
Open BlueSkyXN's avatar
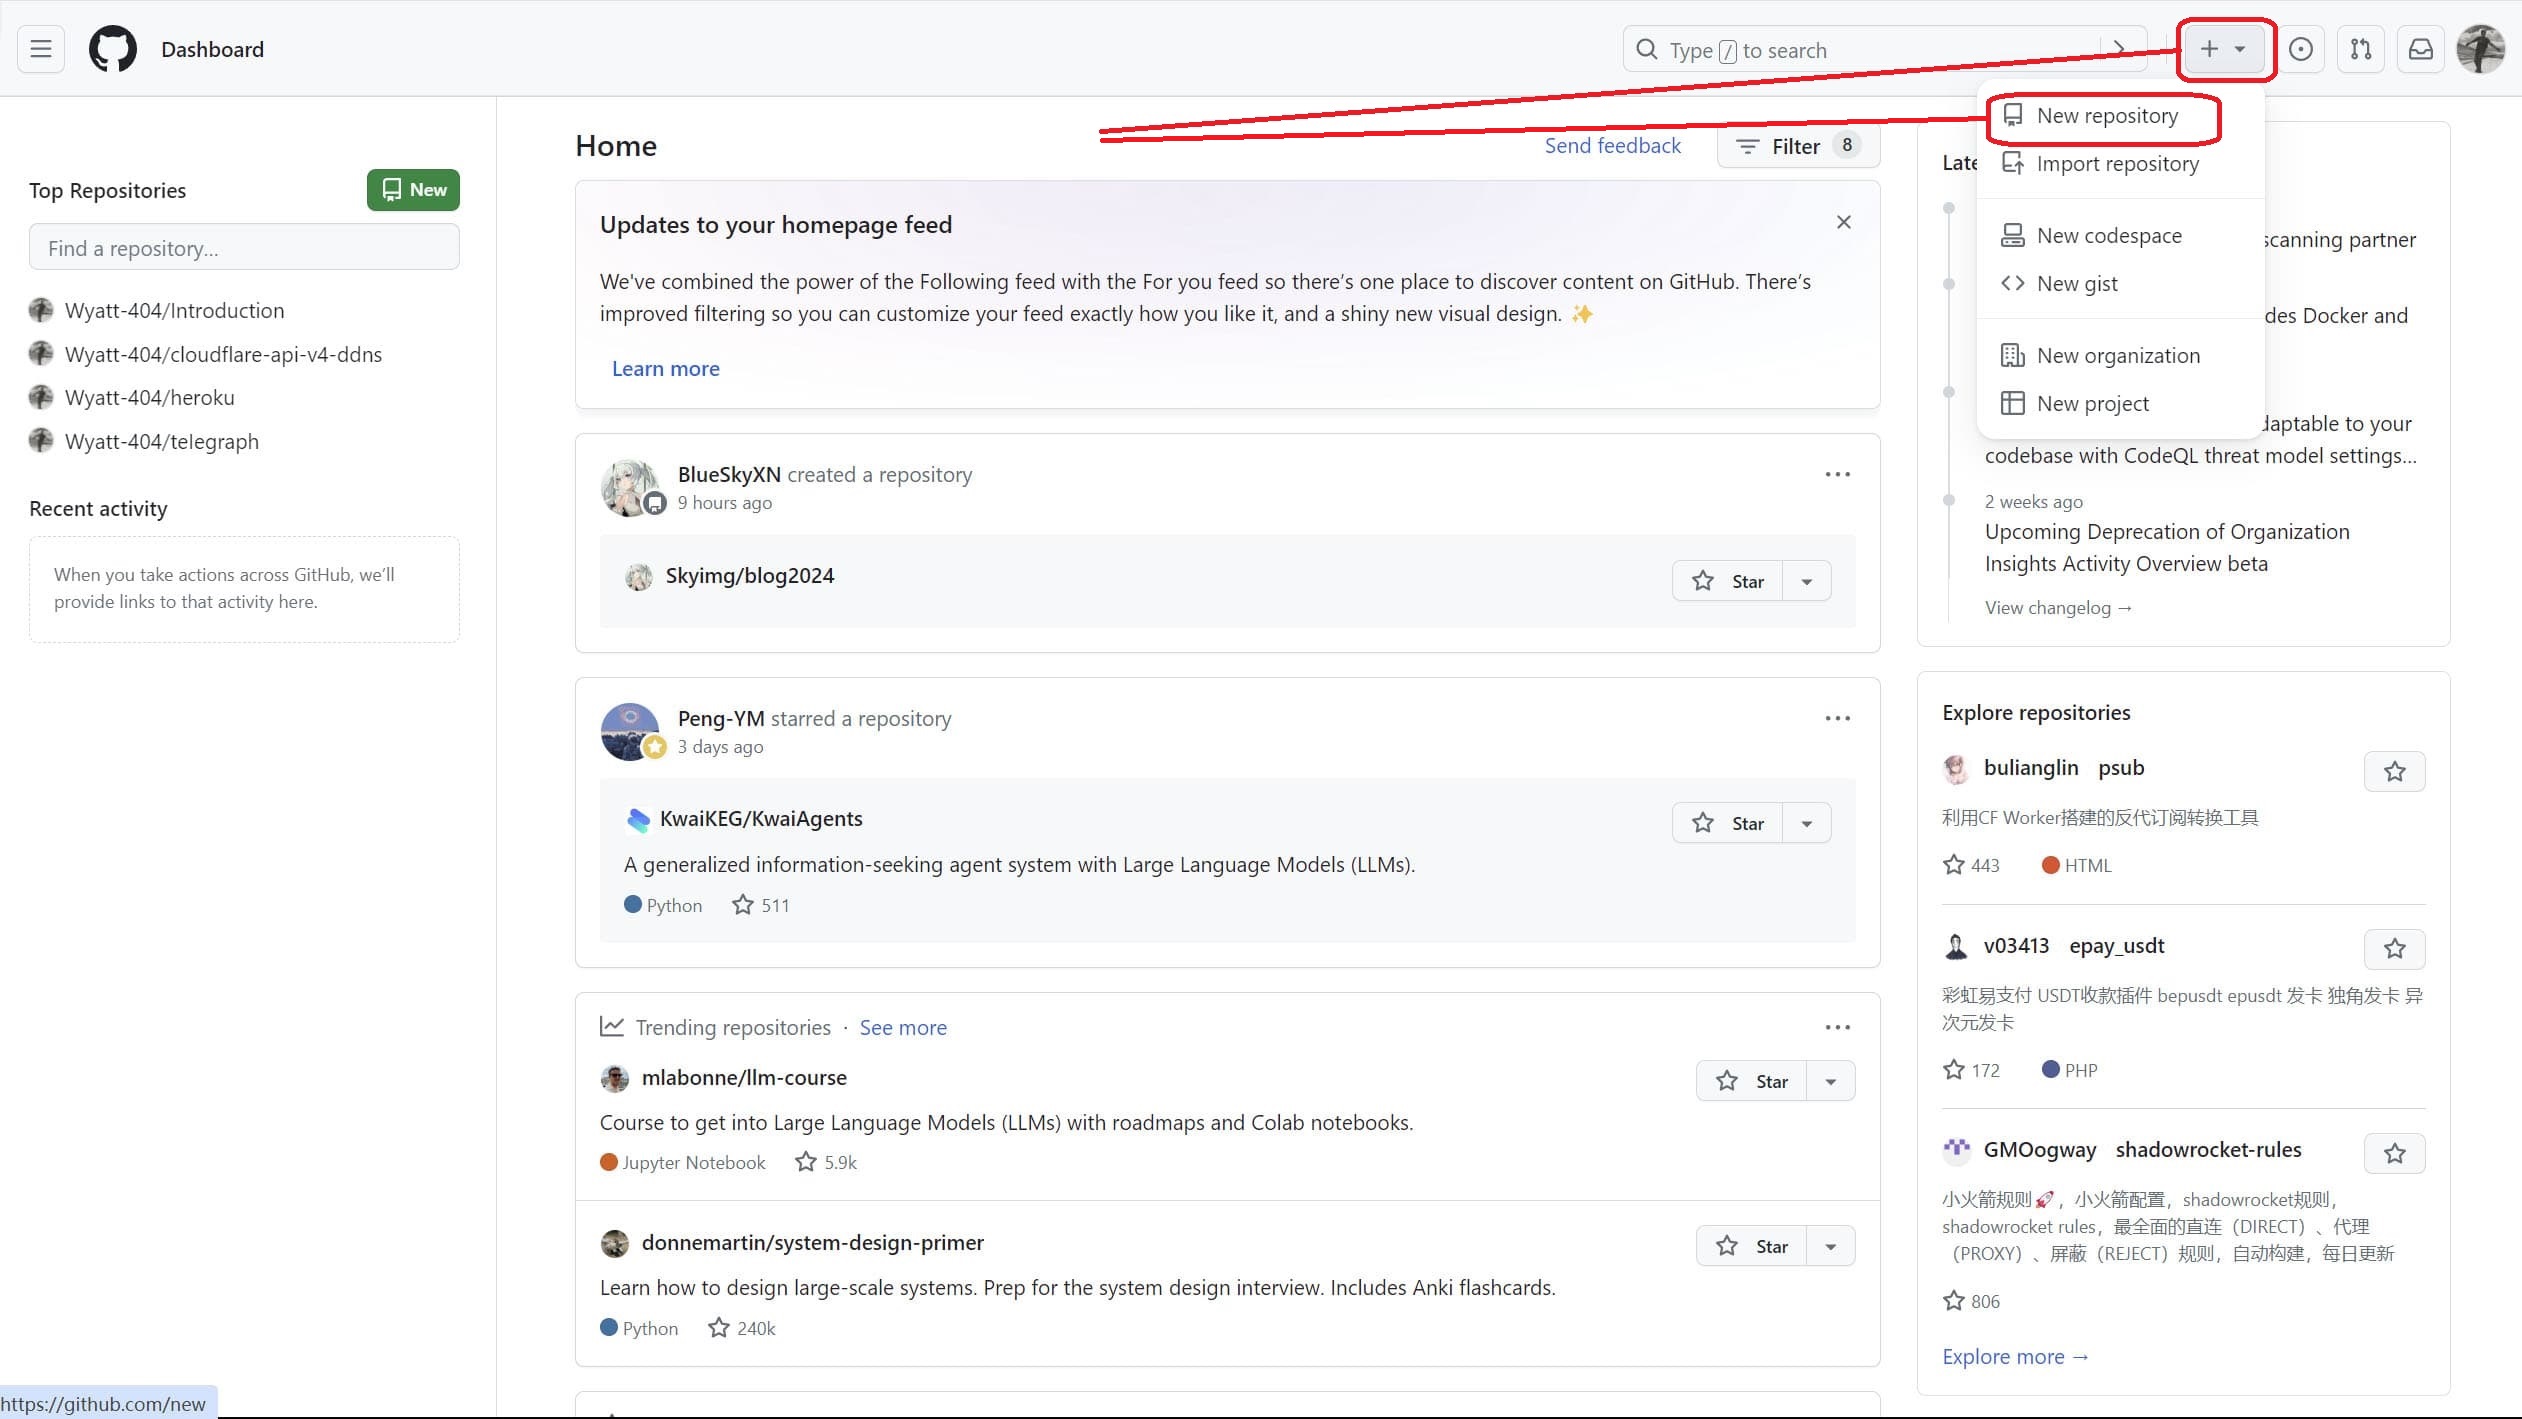tap(630, 488)
